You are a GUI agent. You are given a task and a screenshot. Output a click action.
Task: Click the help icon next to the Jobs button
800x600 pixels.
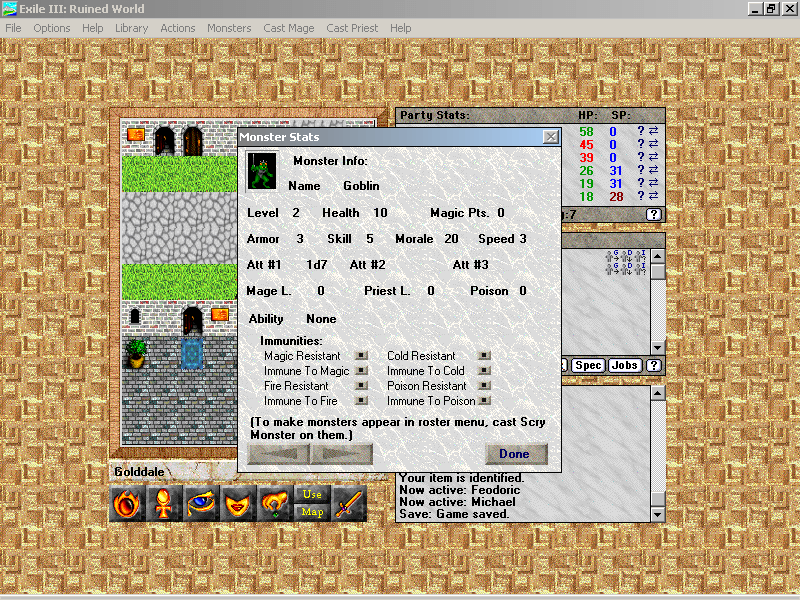point(654,365)
